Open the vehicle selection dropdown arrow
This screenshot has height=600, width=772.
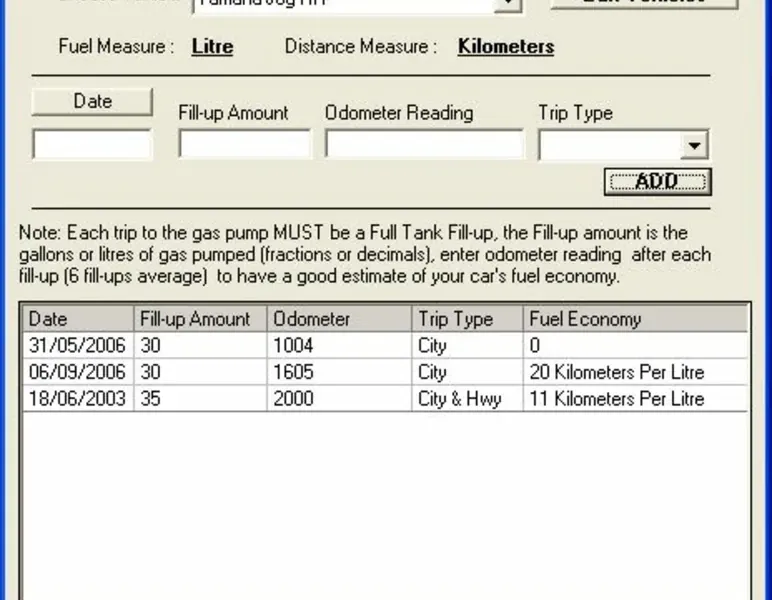(508, 5)
